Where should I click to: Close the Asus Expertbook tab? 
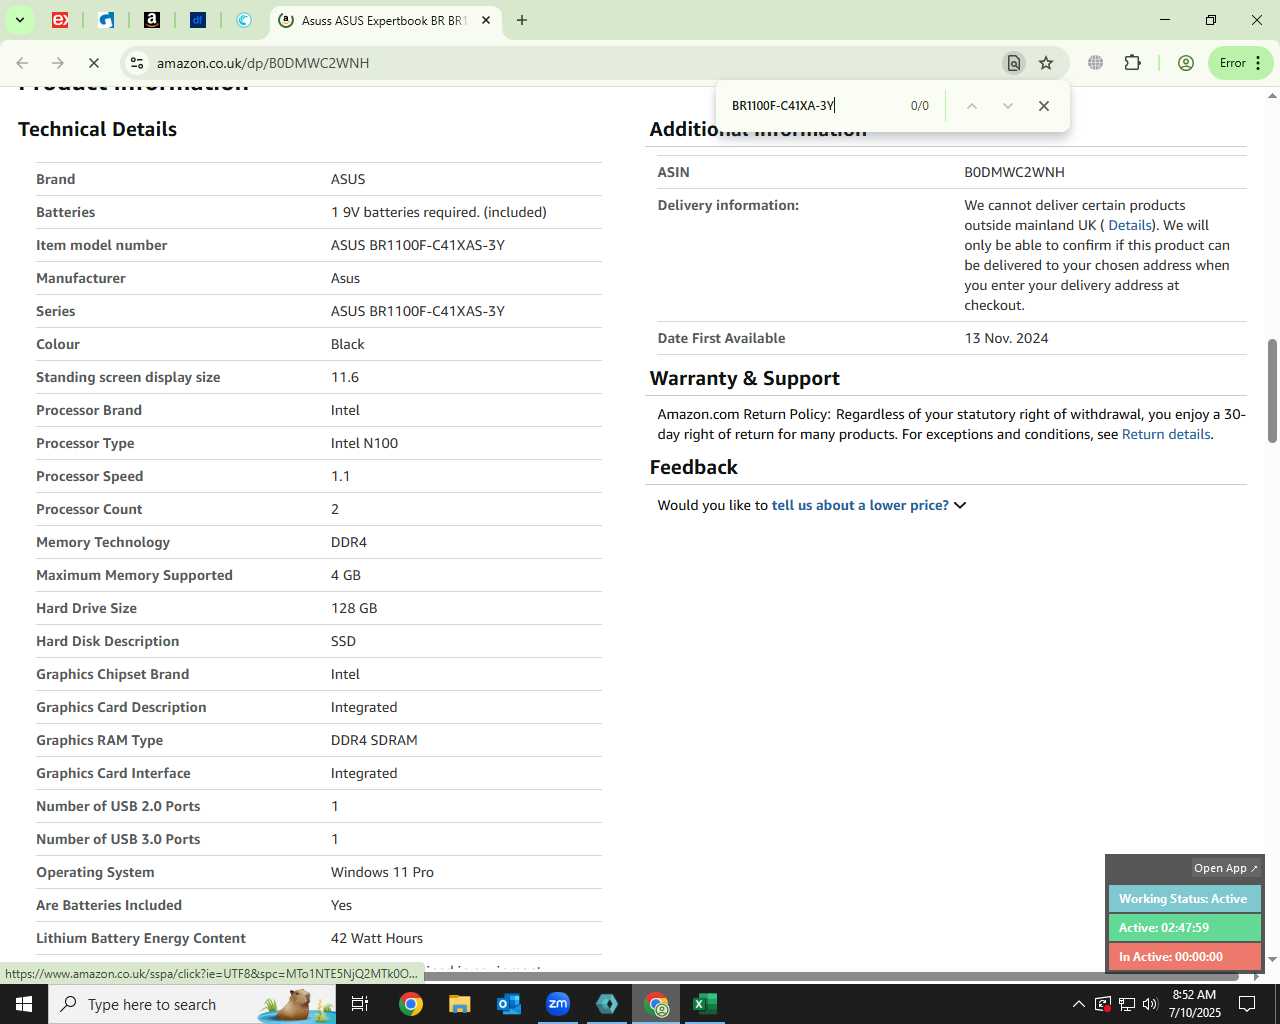point(486,20)
